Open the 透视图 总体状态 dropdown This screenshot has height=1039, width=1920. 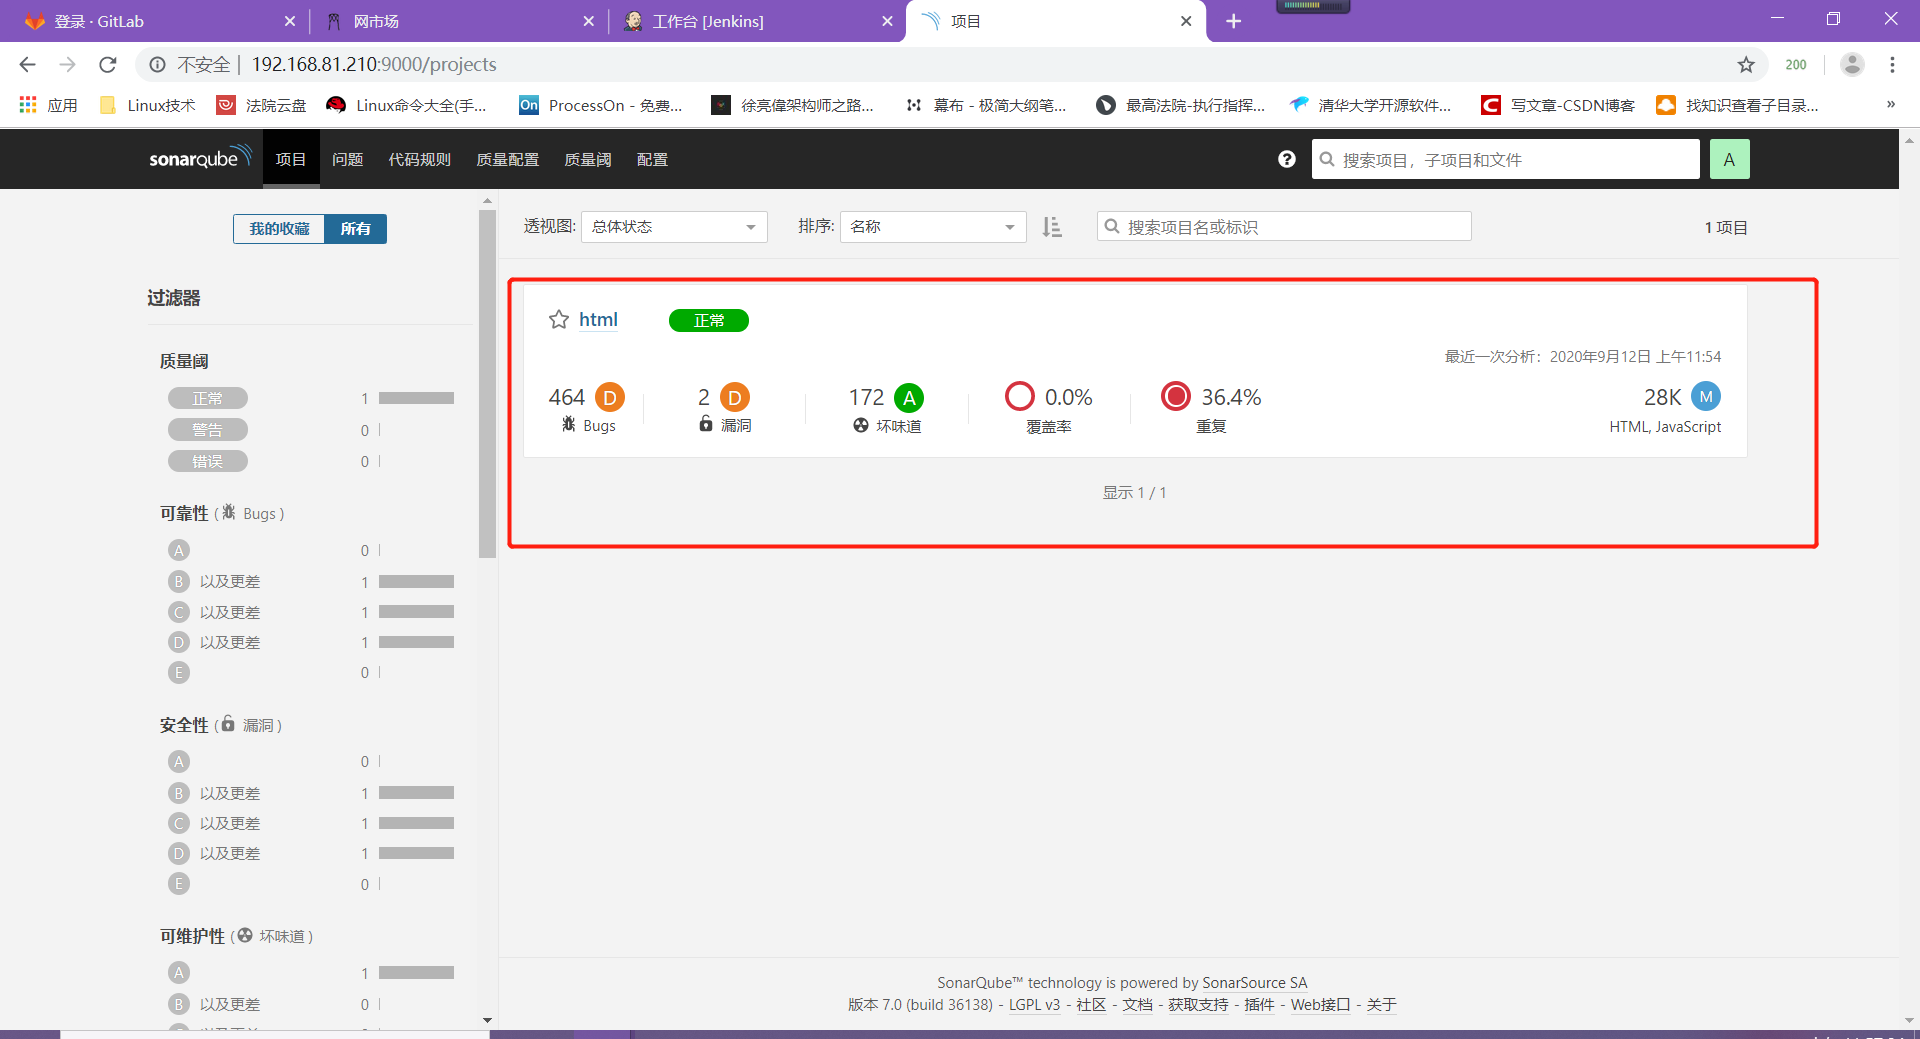coord(674,227)
